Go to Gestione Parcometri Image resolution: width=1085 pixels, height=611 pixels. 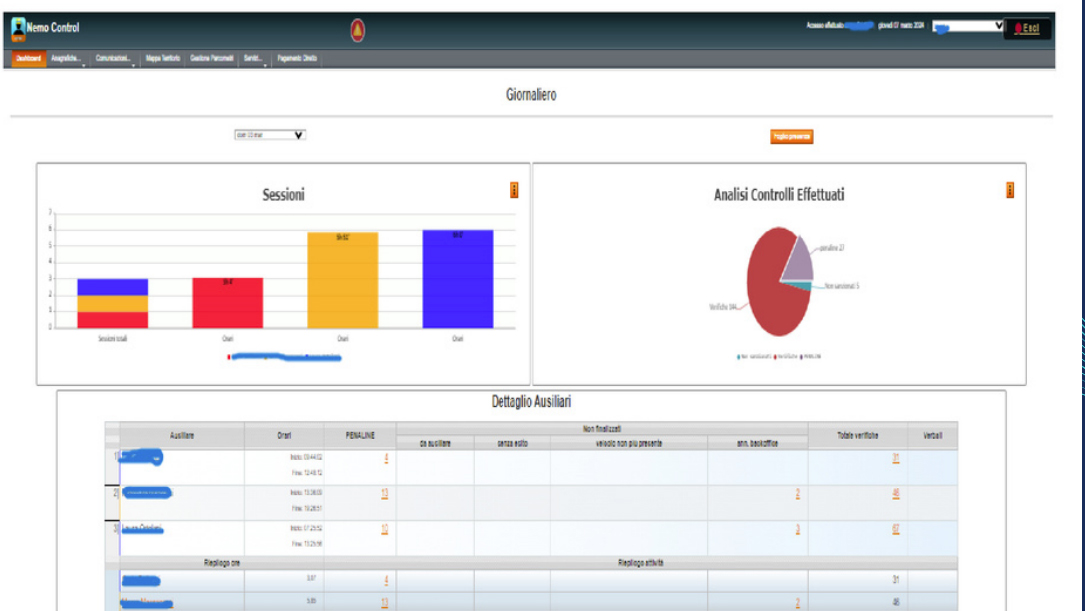point(212,59)
